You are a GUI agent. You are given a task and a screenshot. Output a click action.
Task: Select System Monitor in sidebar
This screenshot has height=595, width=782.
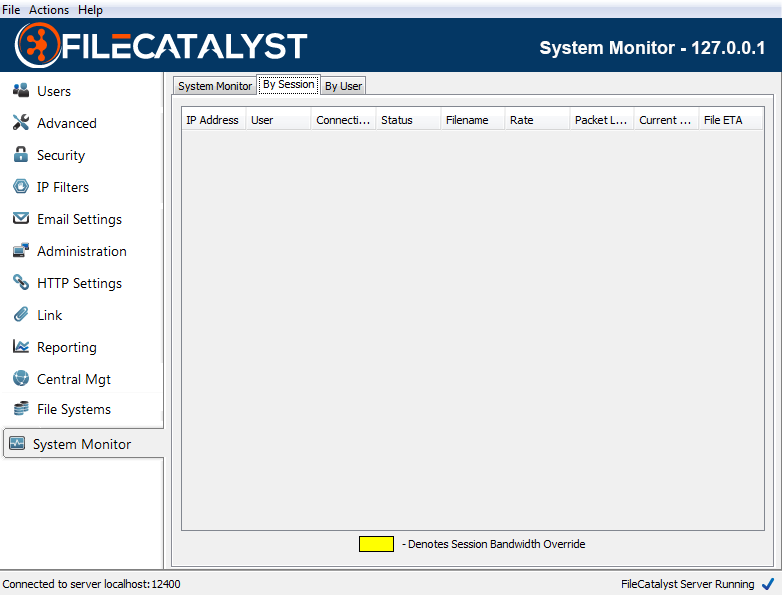pyautogui.click(x=82, y=444)
